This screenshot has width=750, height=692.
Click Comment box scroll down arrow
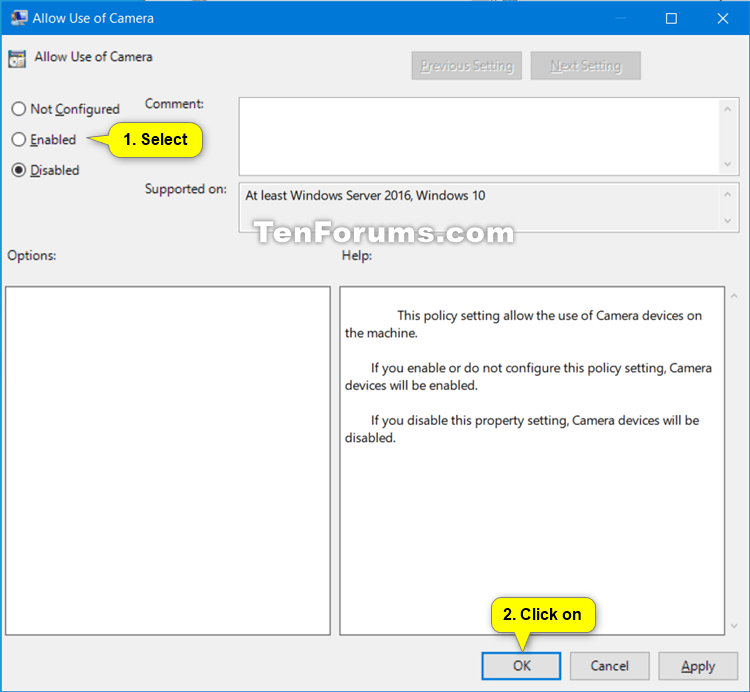[728, 164]
